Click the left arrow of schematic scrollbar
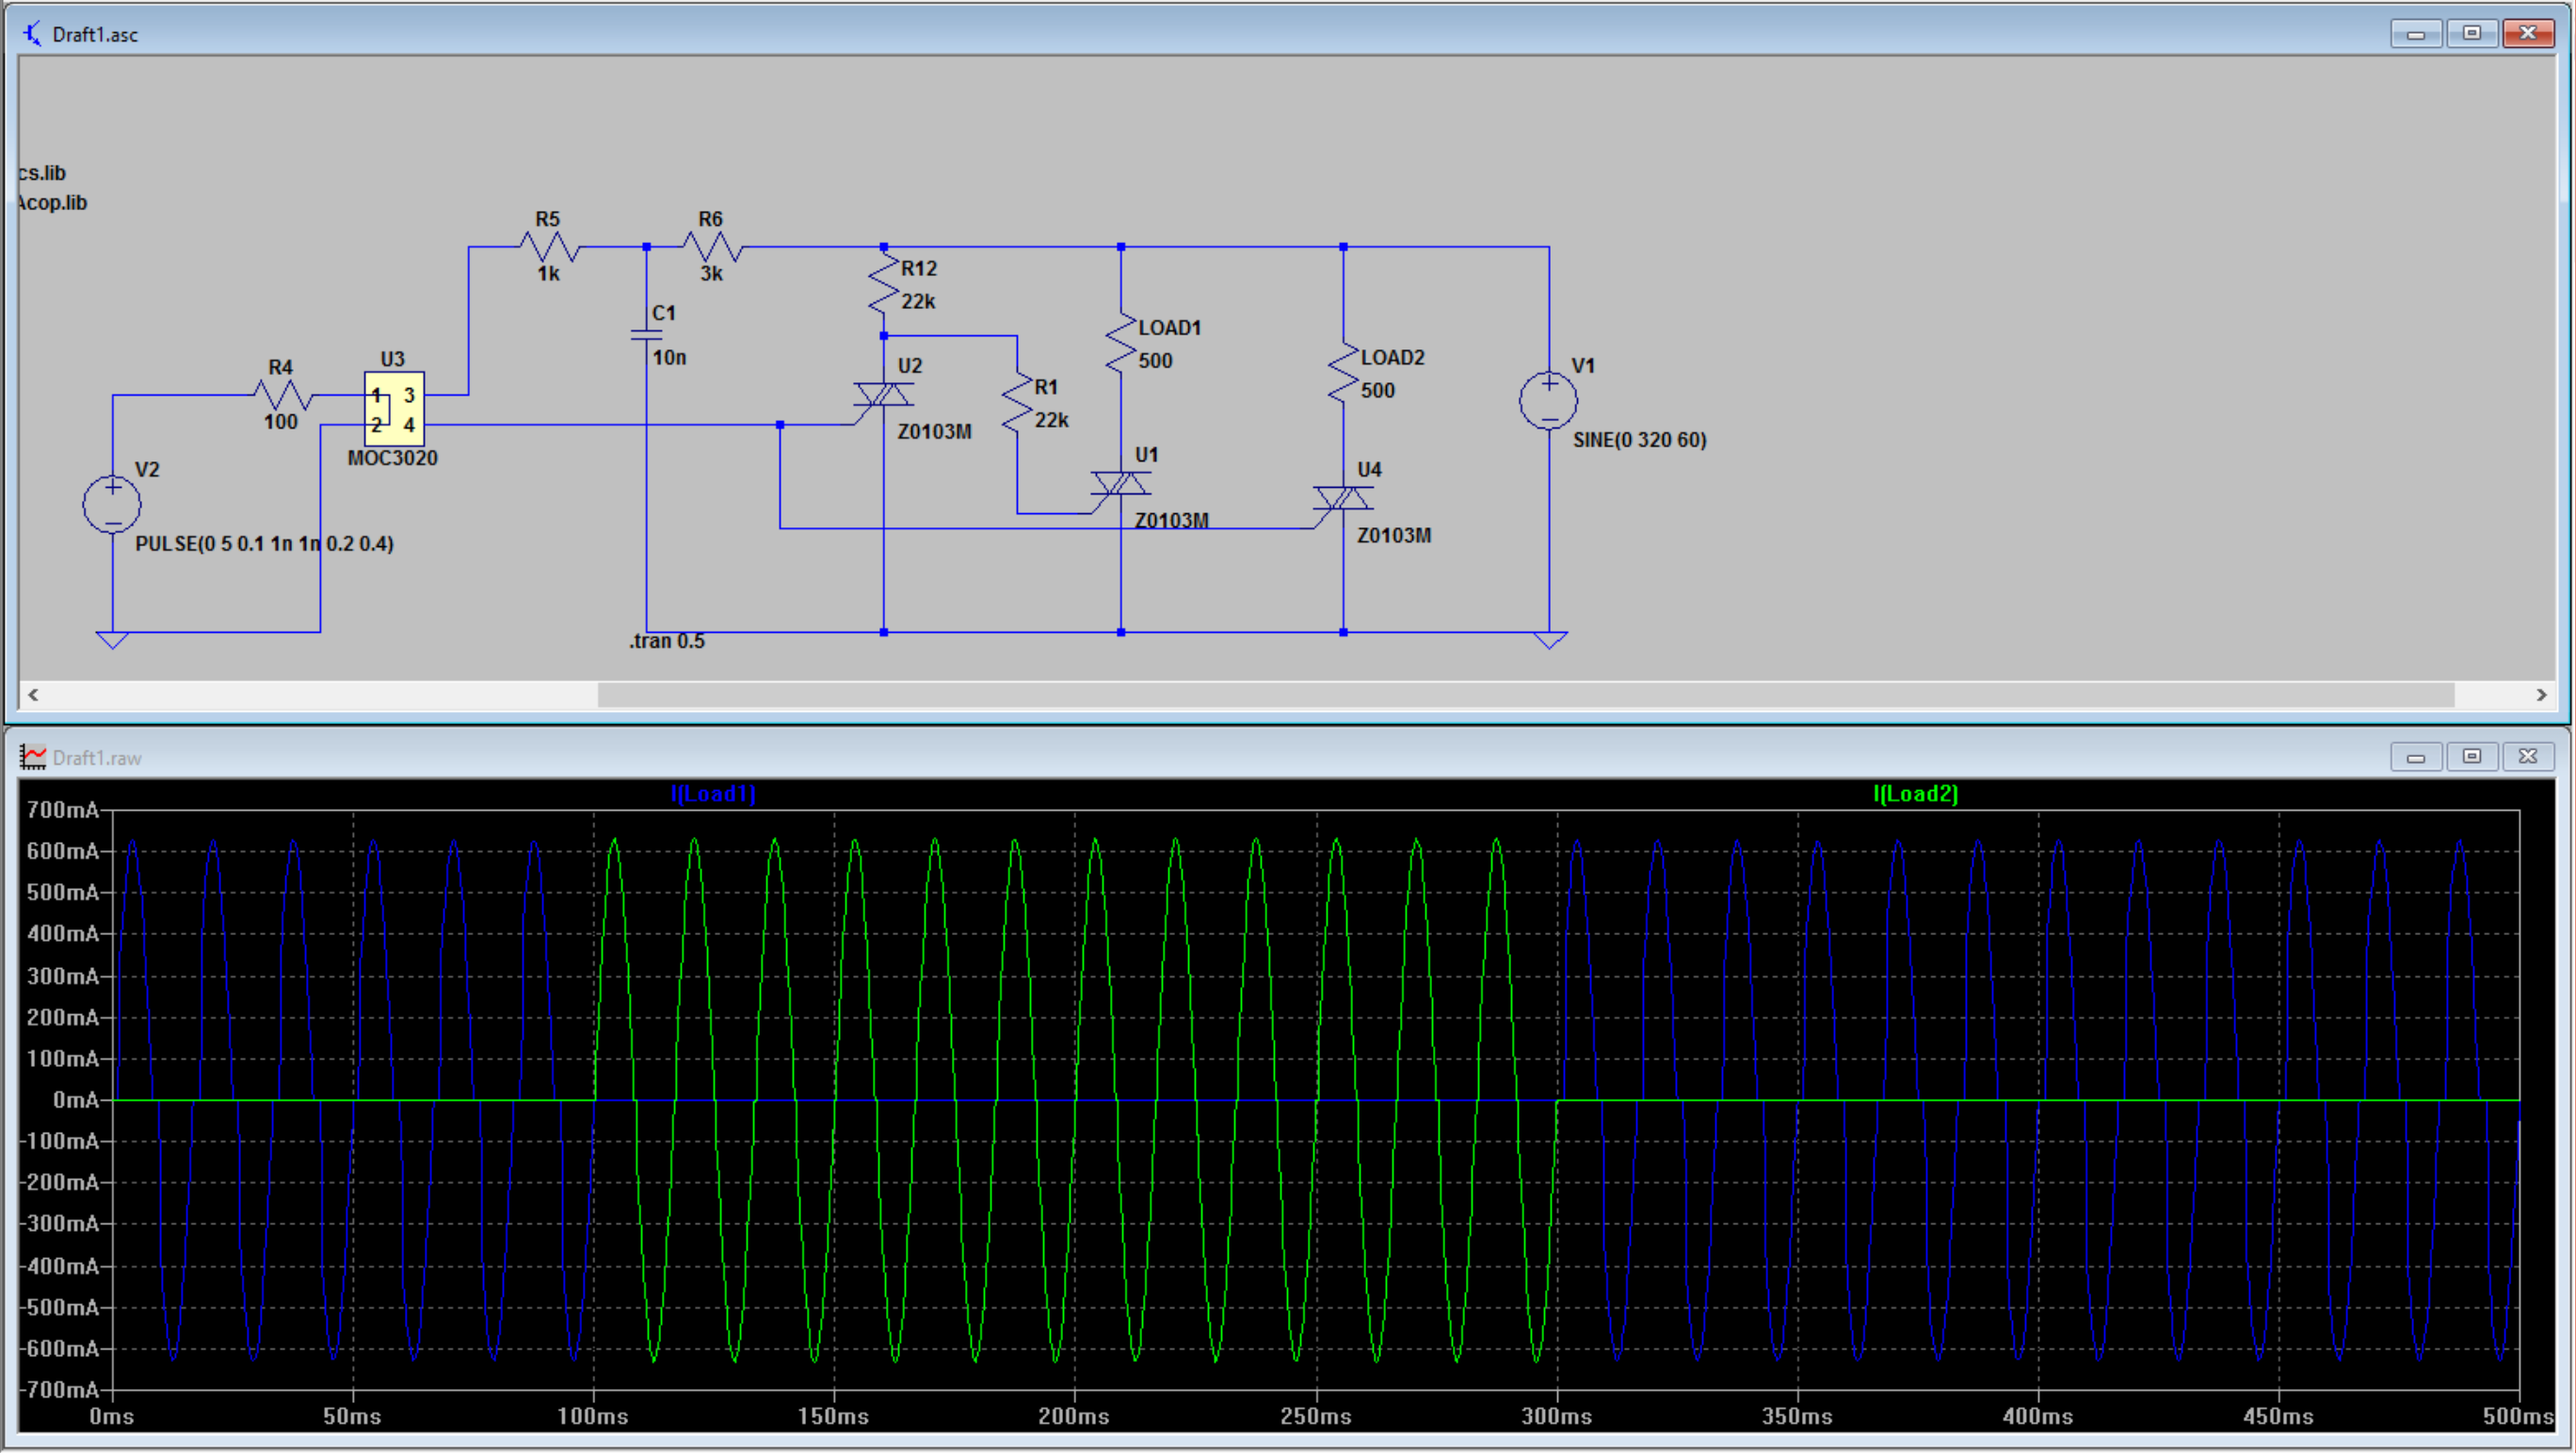This screenshot has width=2576, height=1453. click(x=33, y=695)
